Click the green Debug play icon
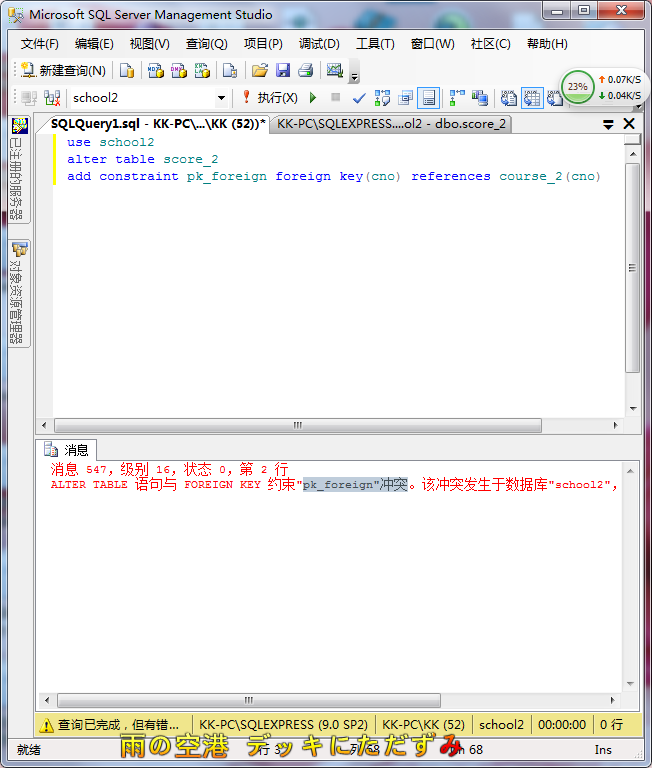The image size is (652, 768). [x=313, y=98]
